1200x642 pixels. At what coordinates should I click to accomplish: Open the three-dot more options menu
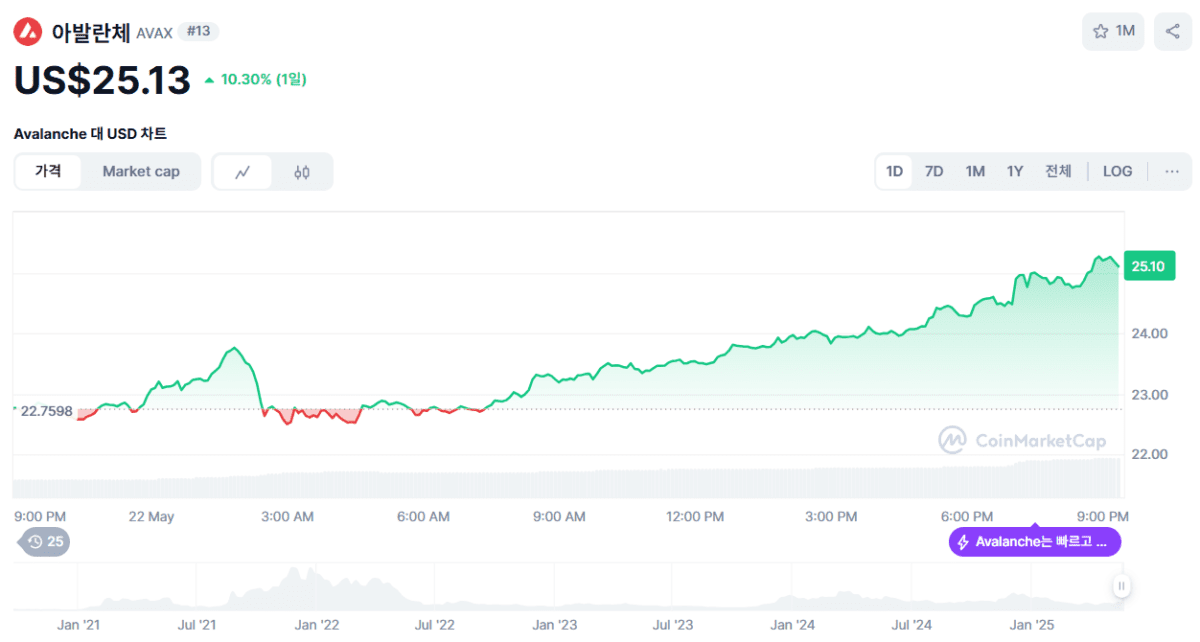pos(1171,171)
